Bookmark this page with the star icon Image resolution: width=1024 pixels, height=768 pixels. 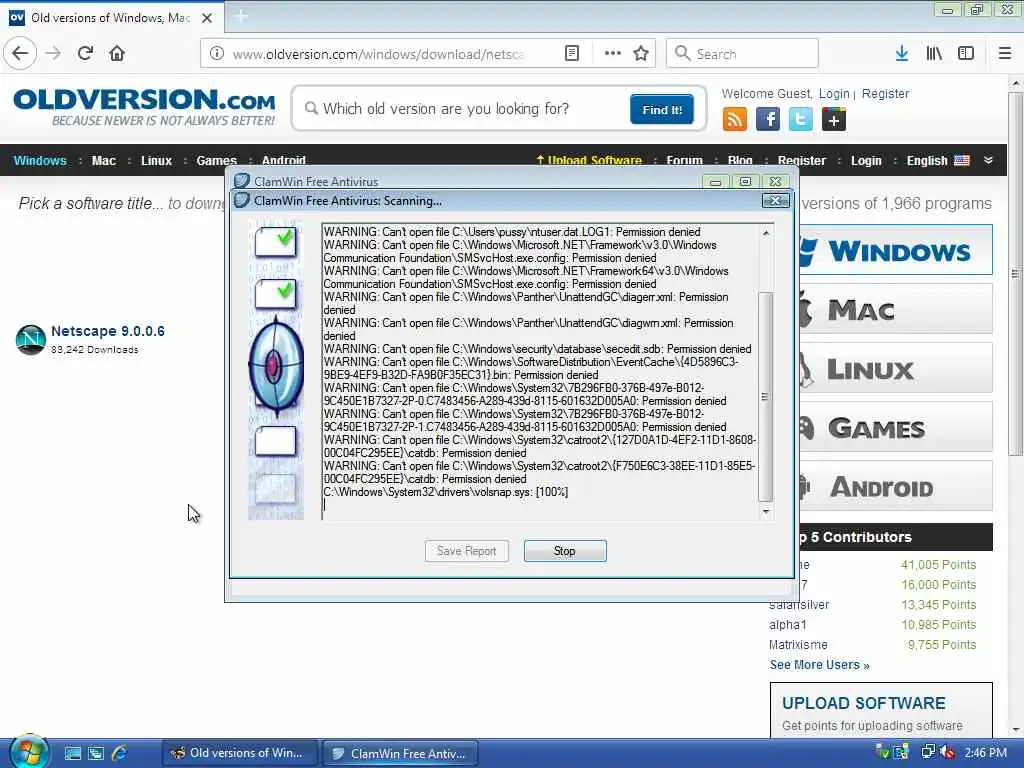pyautogui.click(x=641, y=54)
